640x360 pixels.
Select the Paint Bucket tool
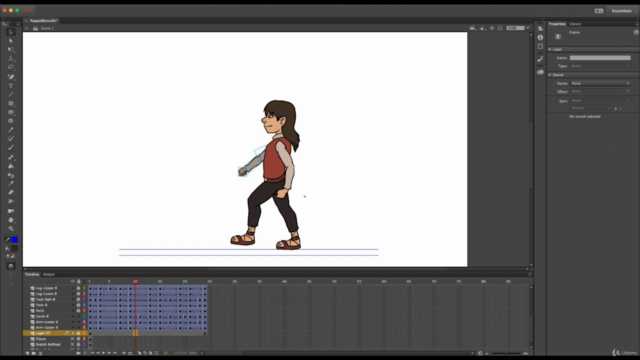click(11, 166)
